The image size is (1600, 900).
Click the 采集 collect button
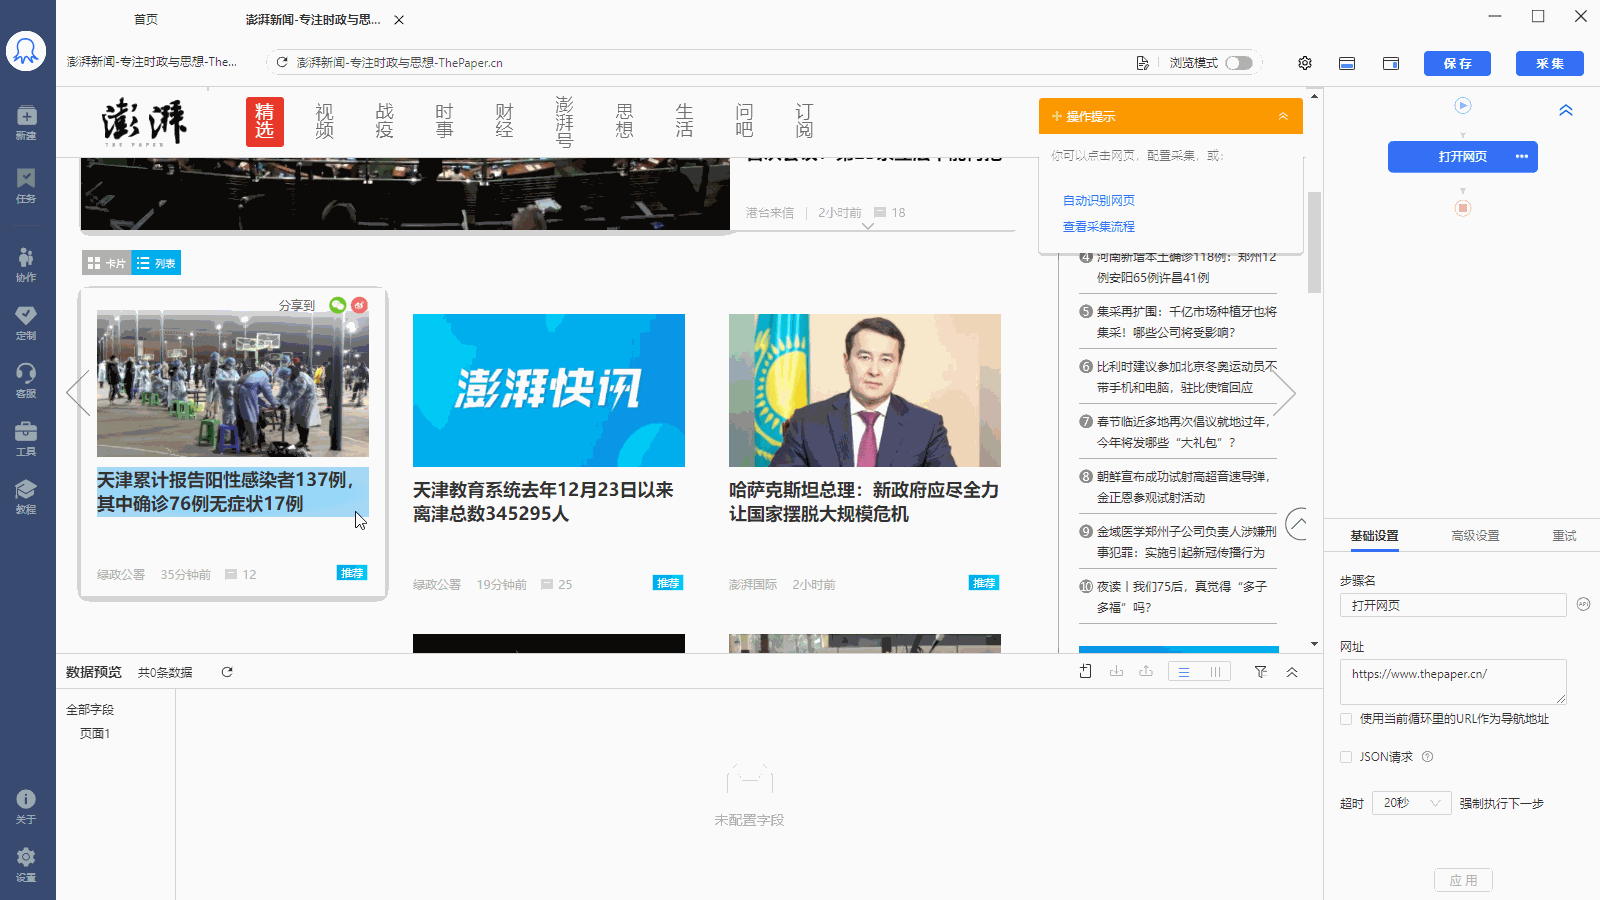pyautogui.click(x=1550, y=63)
